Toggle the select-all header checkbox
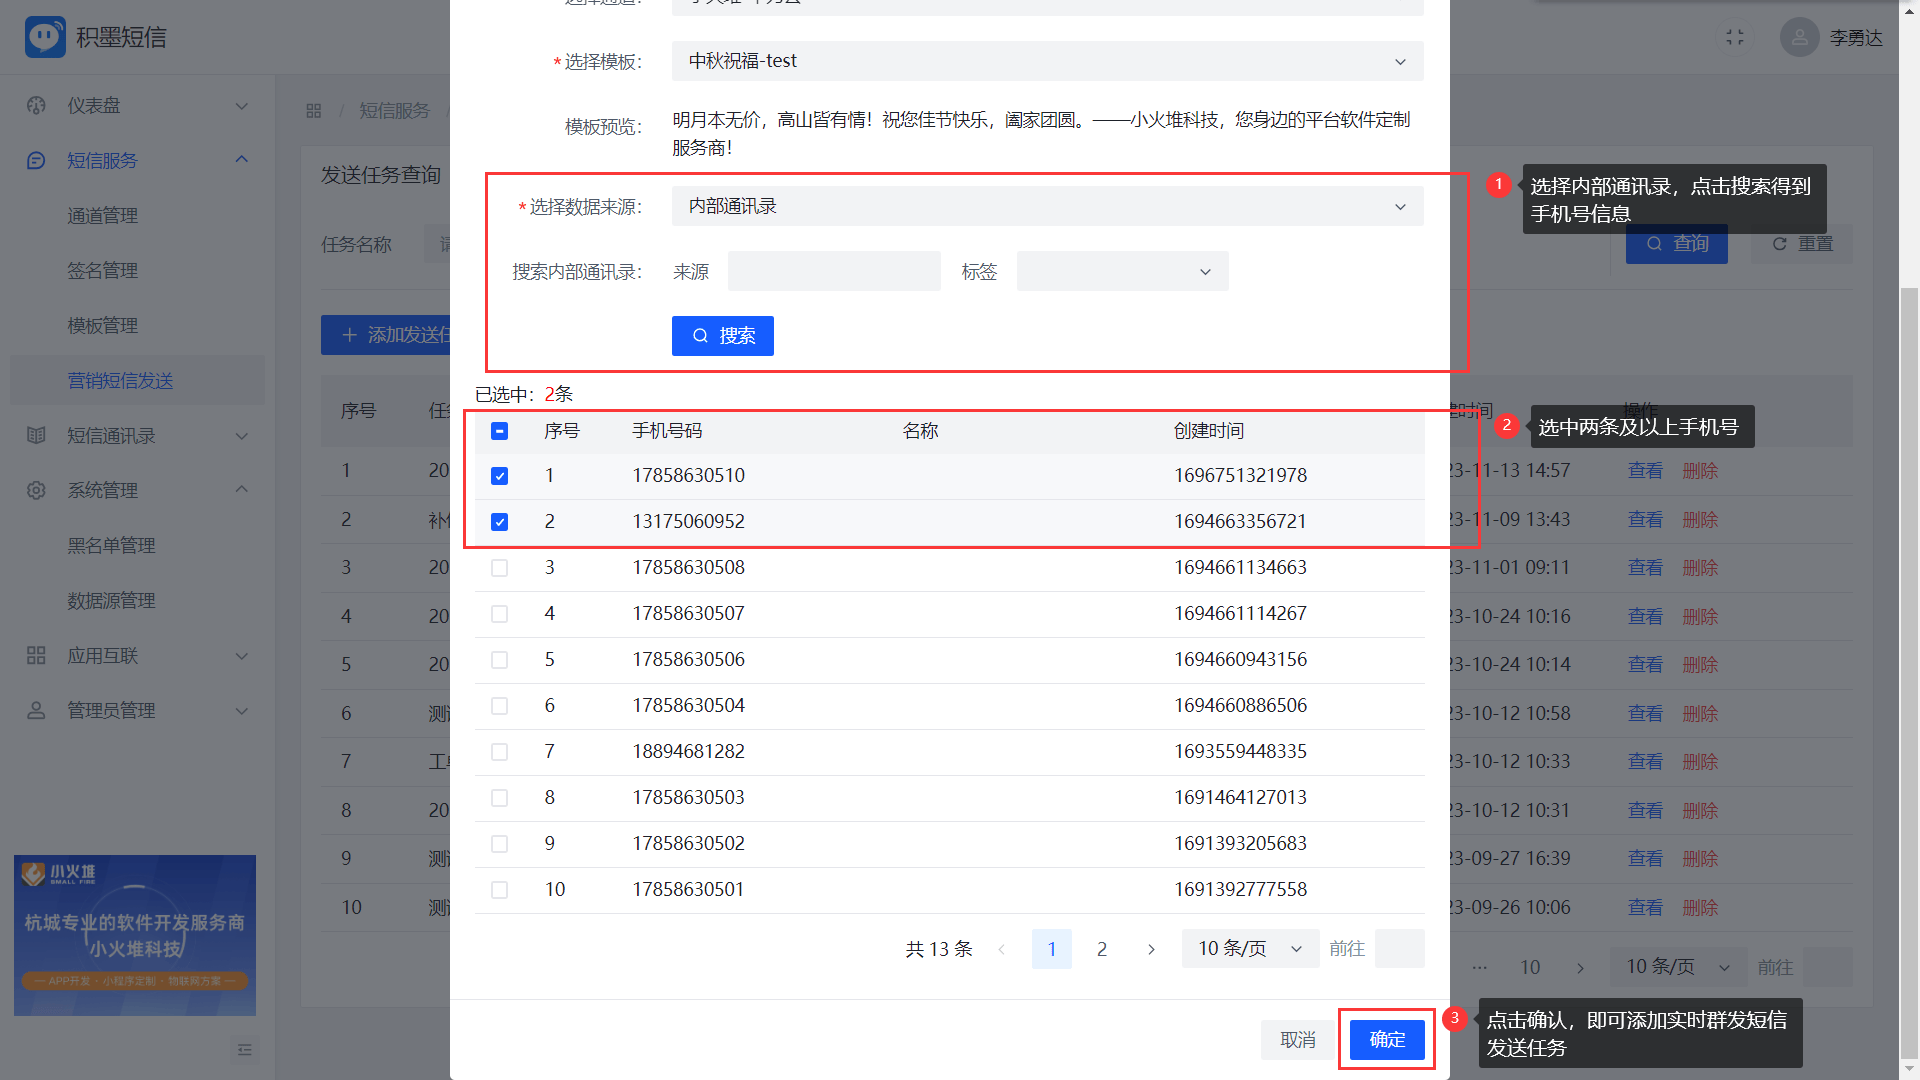This screenshot has width=1920, height=1080. [500, 431]
